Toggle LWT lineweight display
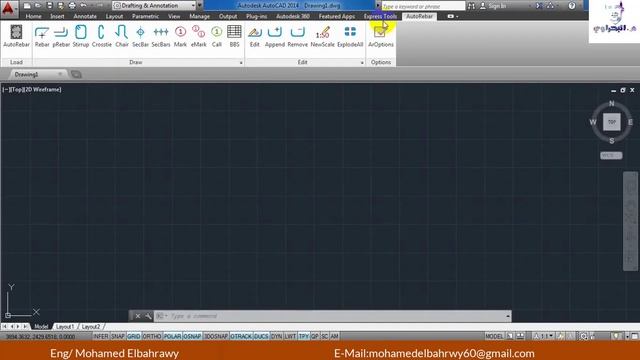The height and width of the screenshot is (360, 640). click(290, 336)
